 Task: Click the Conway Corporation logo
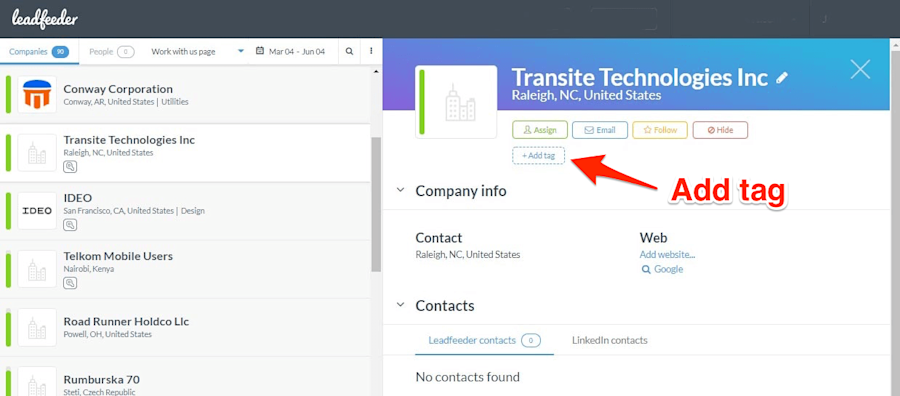tap(37, 94)
